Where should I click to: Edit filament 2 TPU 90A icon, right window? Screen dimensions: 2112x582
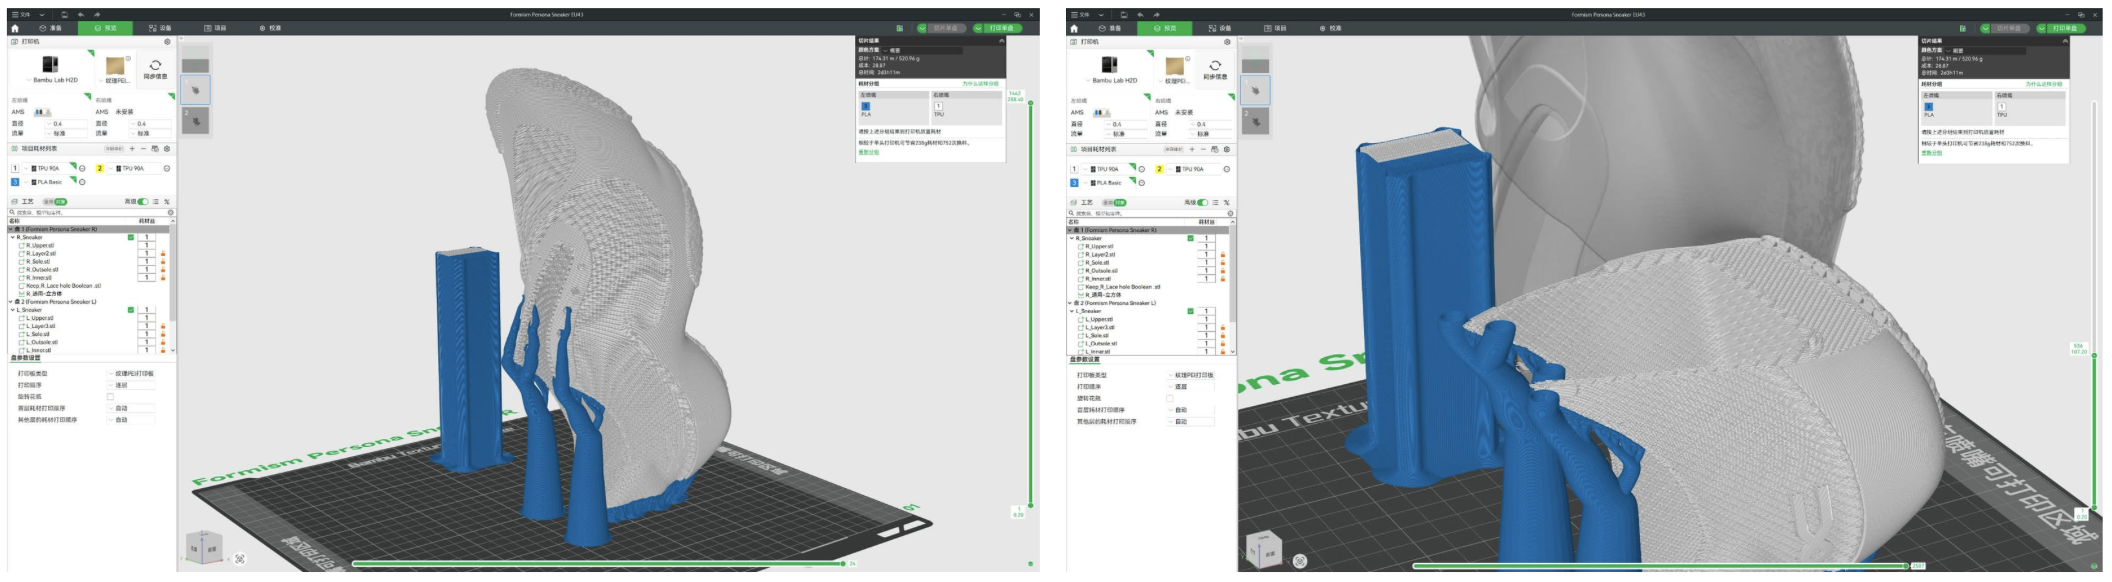tap(1226, 169)
